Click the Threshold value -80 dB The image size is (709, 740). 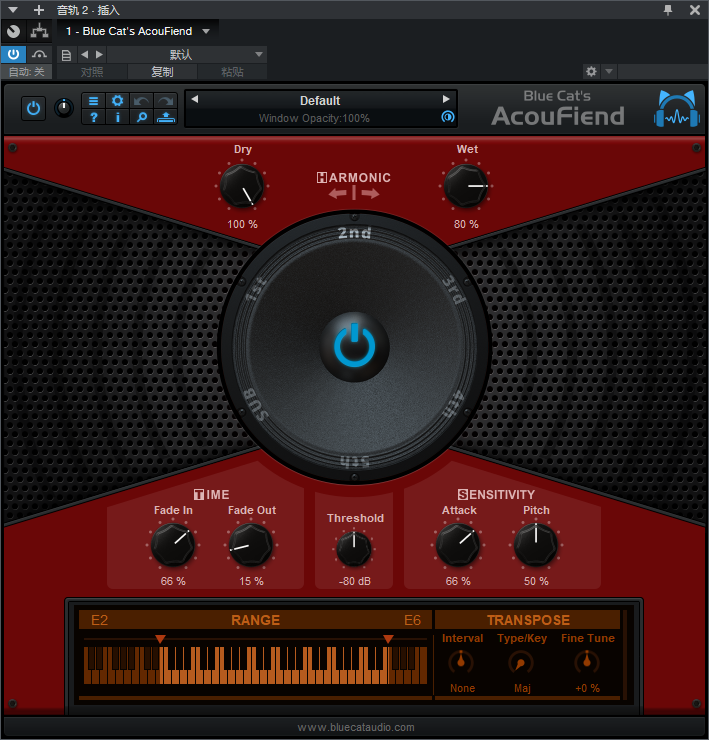pos(354,581)
